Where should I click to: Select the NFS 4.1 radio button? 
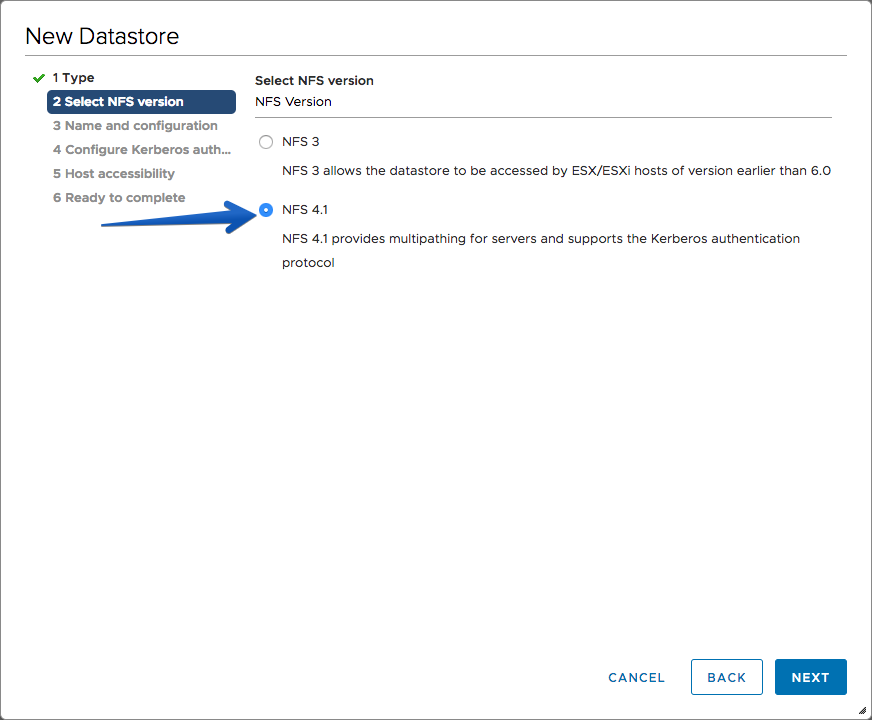(266, 210)
